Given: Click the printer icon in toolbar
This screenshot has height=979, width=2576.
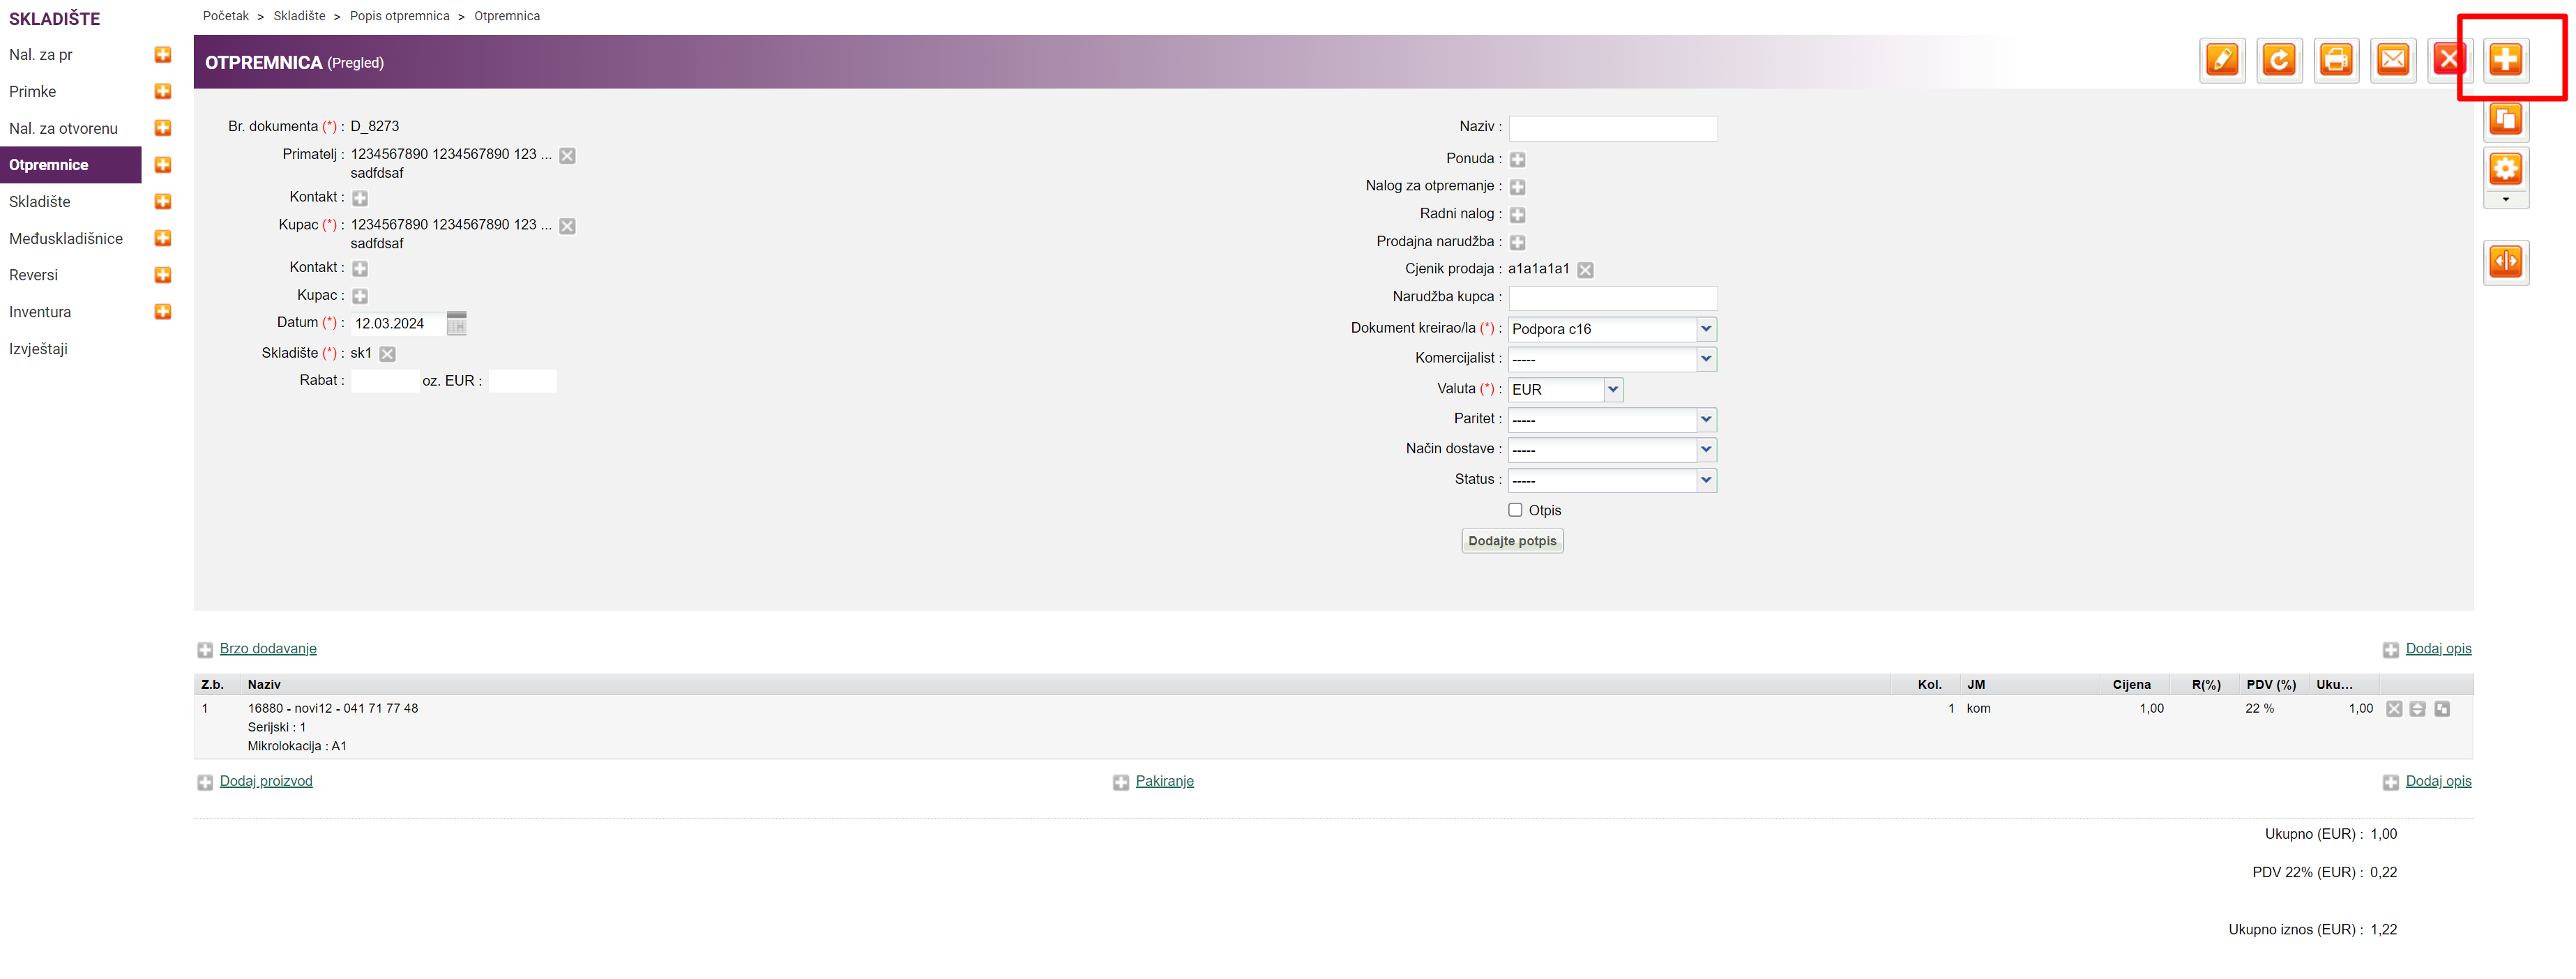Looking at the screenshot, I should (x=2335, y=60).
